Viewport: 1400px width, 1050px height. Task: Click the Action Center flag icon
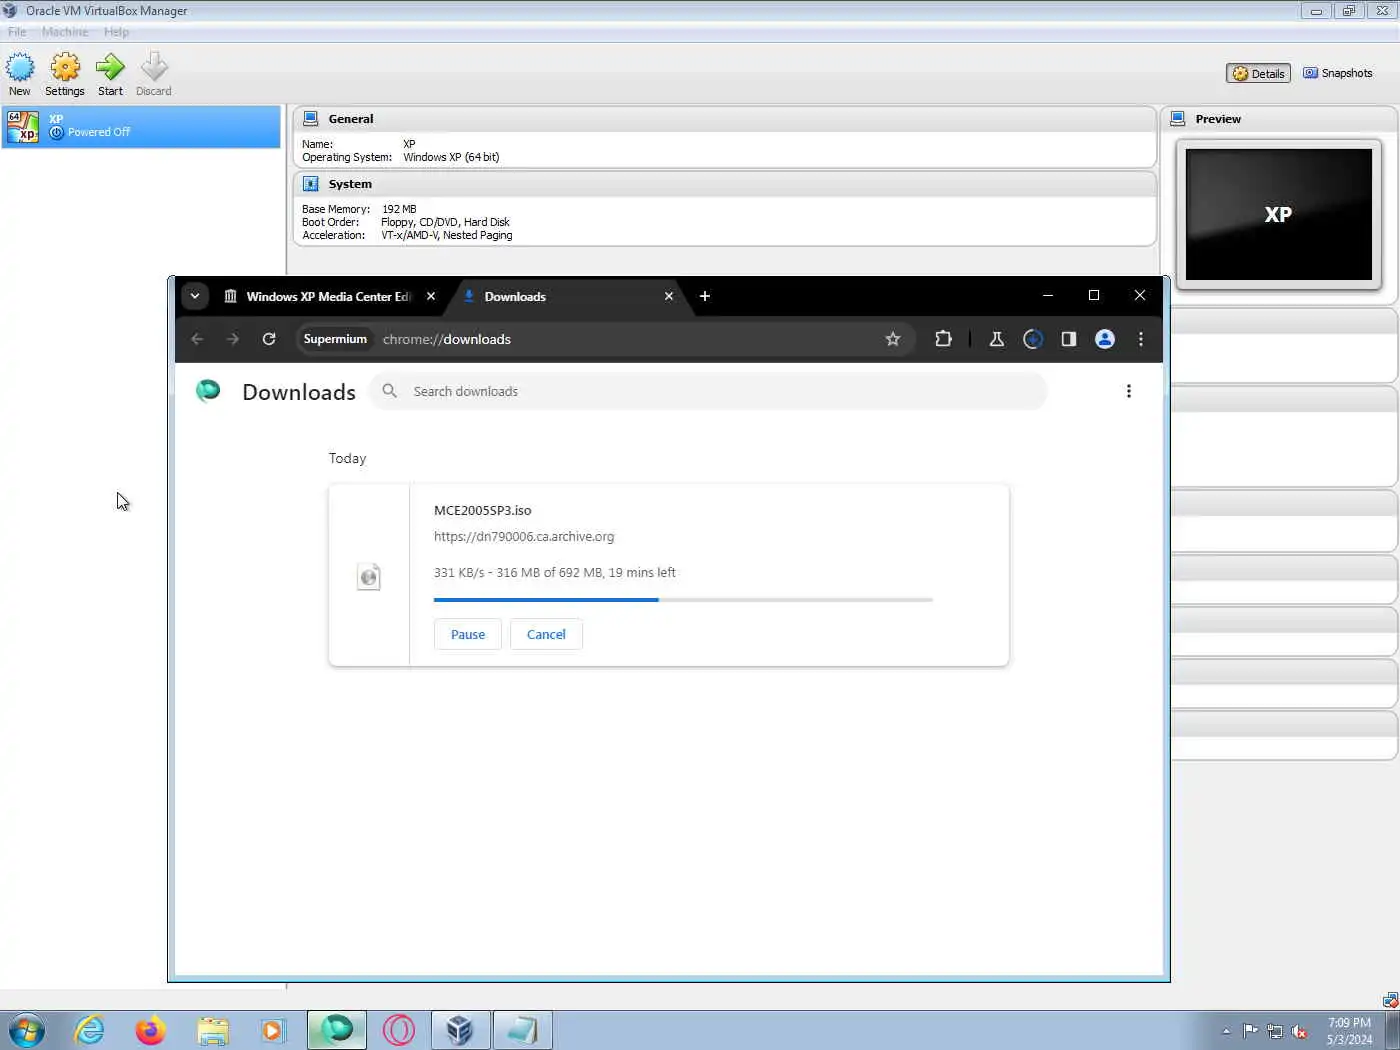[x=1250, y=1031]
